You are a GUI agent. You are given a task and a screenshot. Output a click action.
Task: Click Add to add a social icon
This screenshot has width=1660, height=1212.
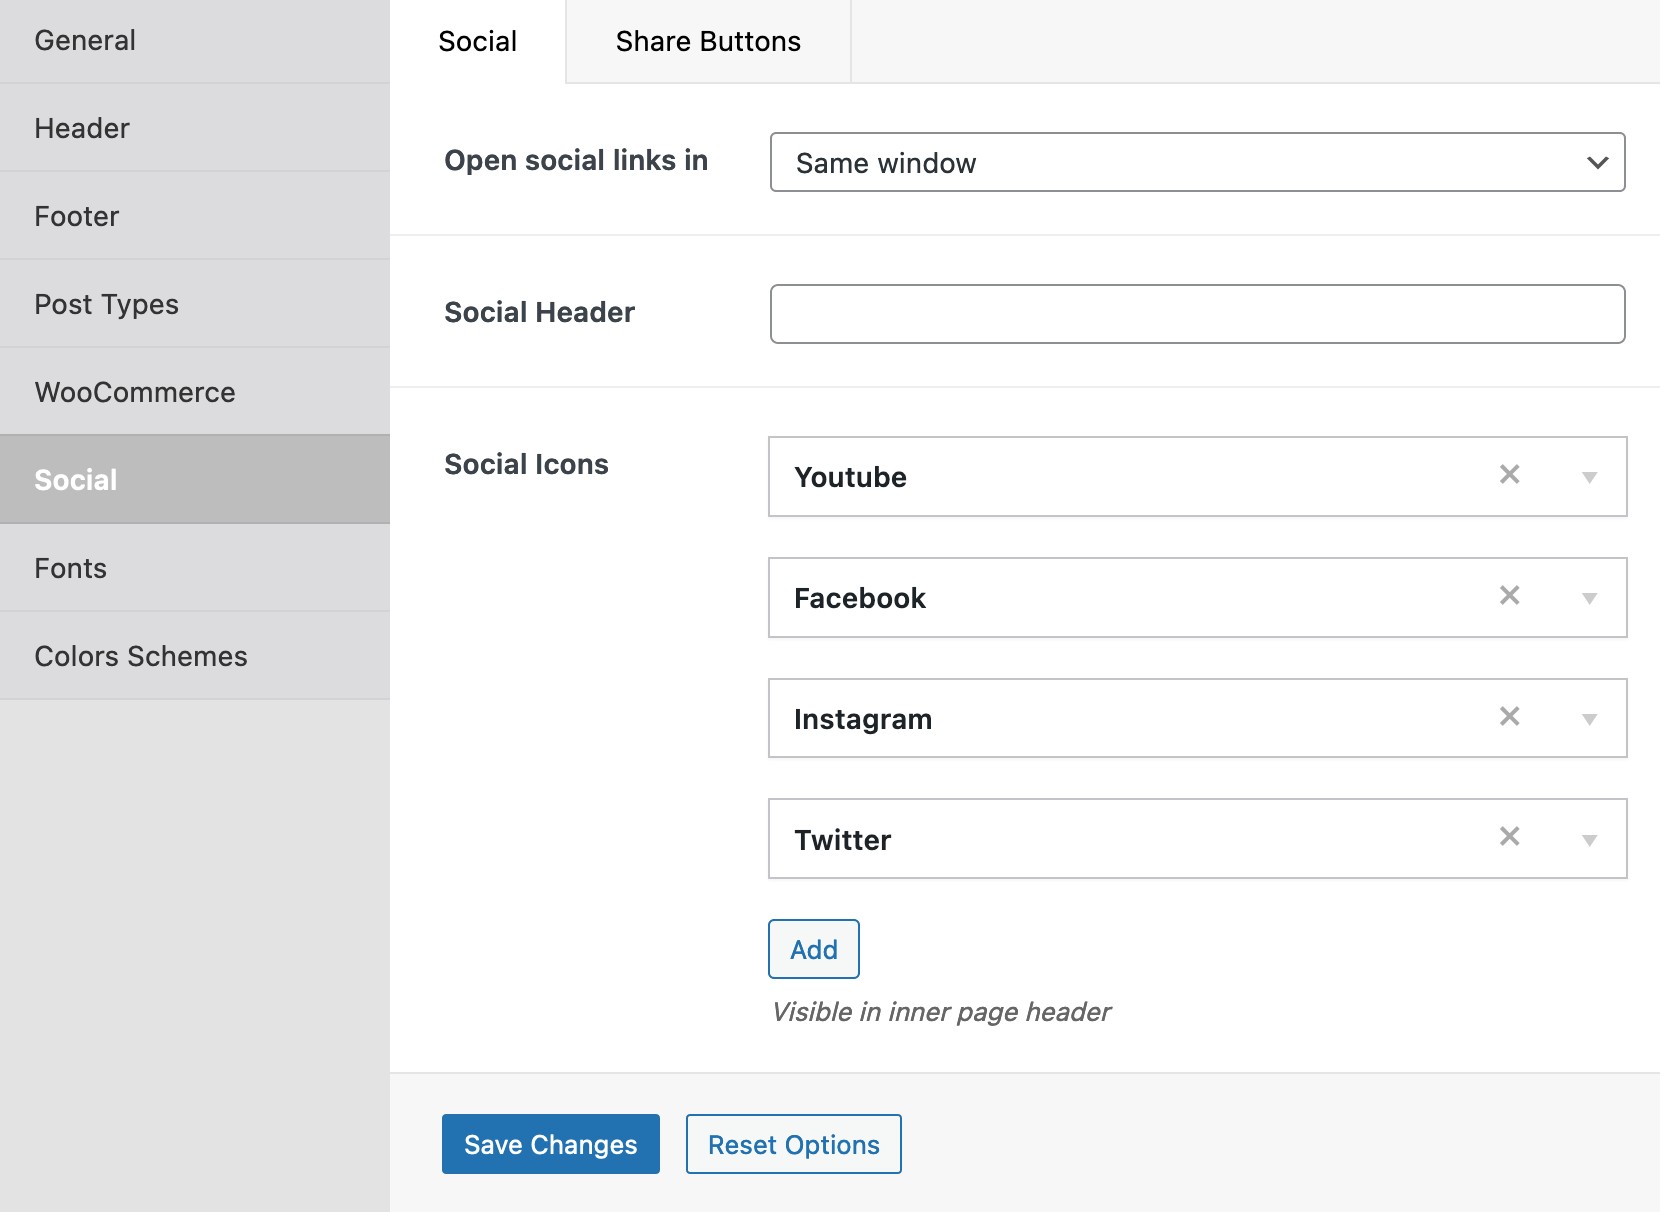pyautogui.click(x=814, y=949)
